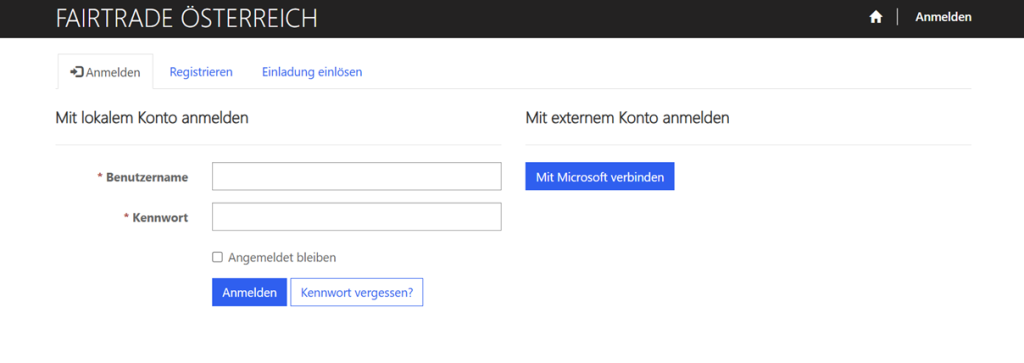Select the Mit externem Konto anmelden heading

pyautogui.click(x=628, y=119)
